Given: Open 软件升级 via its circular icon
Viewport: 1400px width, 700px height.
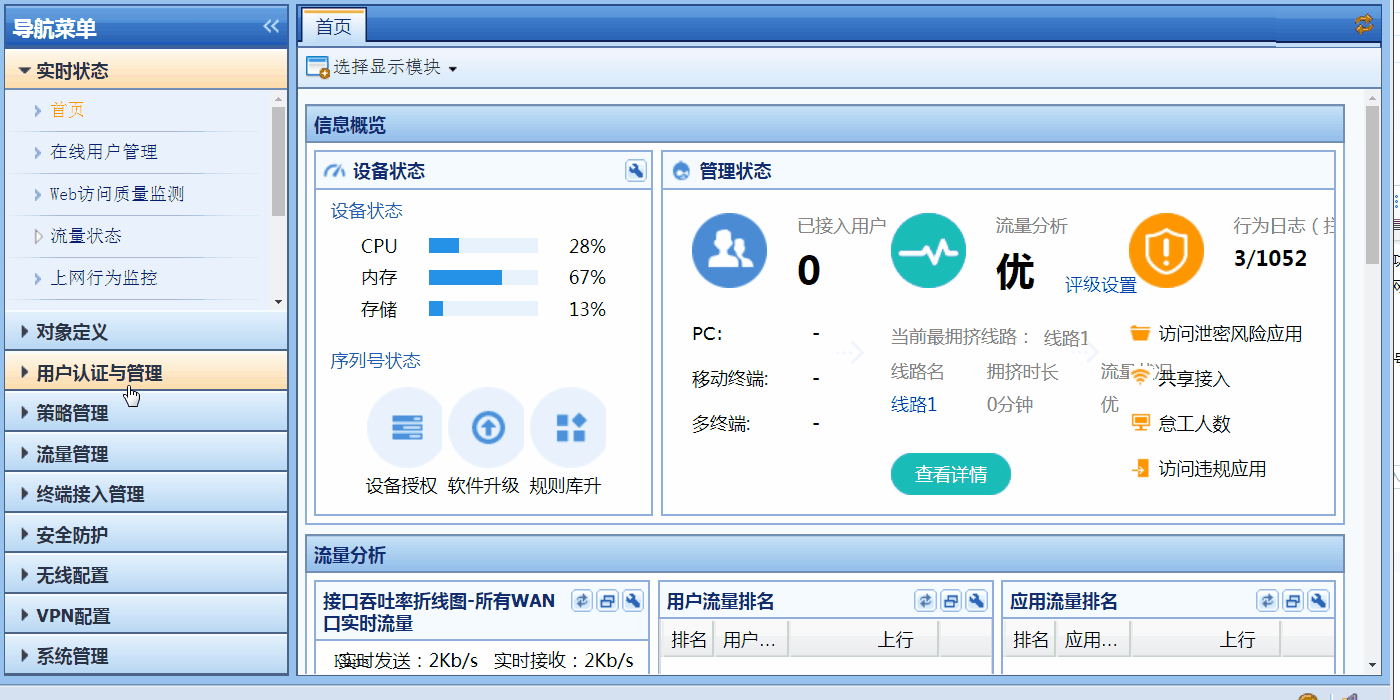Looking at the screenshot, I should (x=486, y=428).
